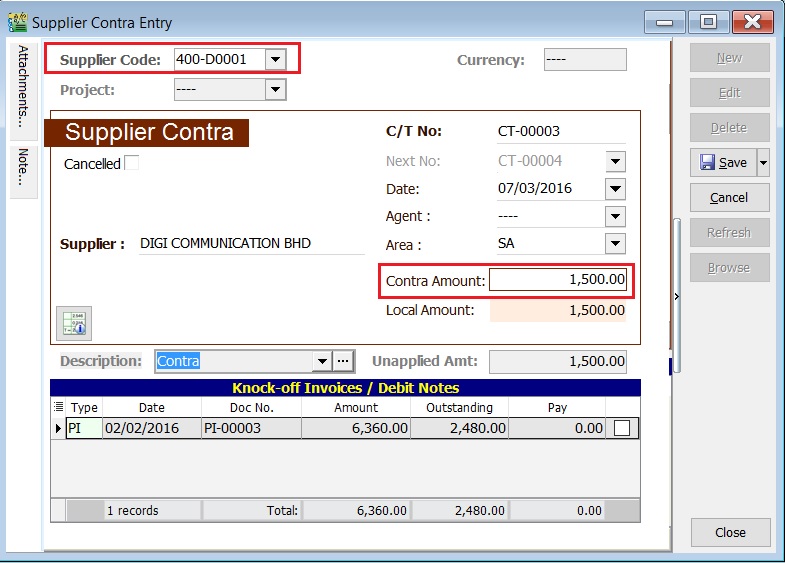Viewport: 785px width, 563px height.
Task: Click the Local Amount value 1,500.00
Action: (x=558, y=310)
